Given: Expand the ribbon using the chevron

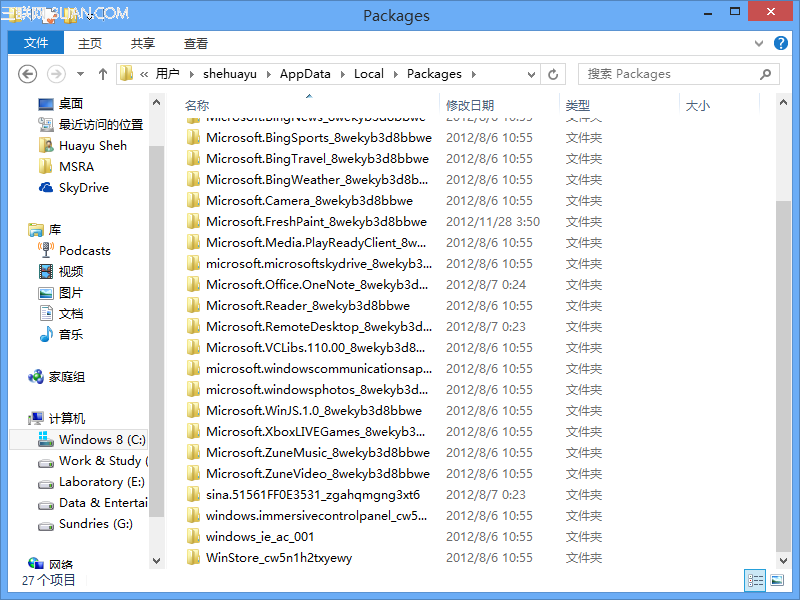Looking at the screenshot, I should [x=759, y=43].
